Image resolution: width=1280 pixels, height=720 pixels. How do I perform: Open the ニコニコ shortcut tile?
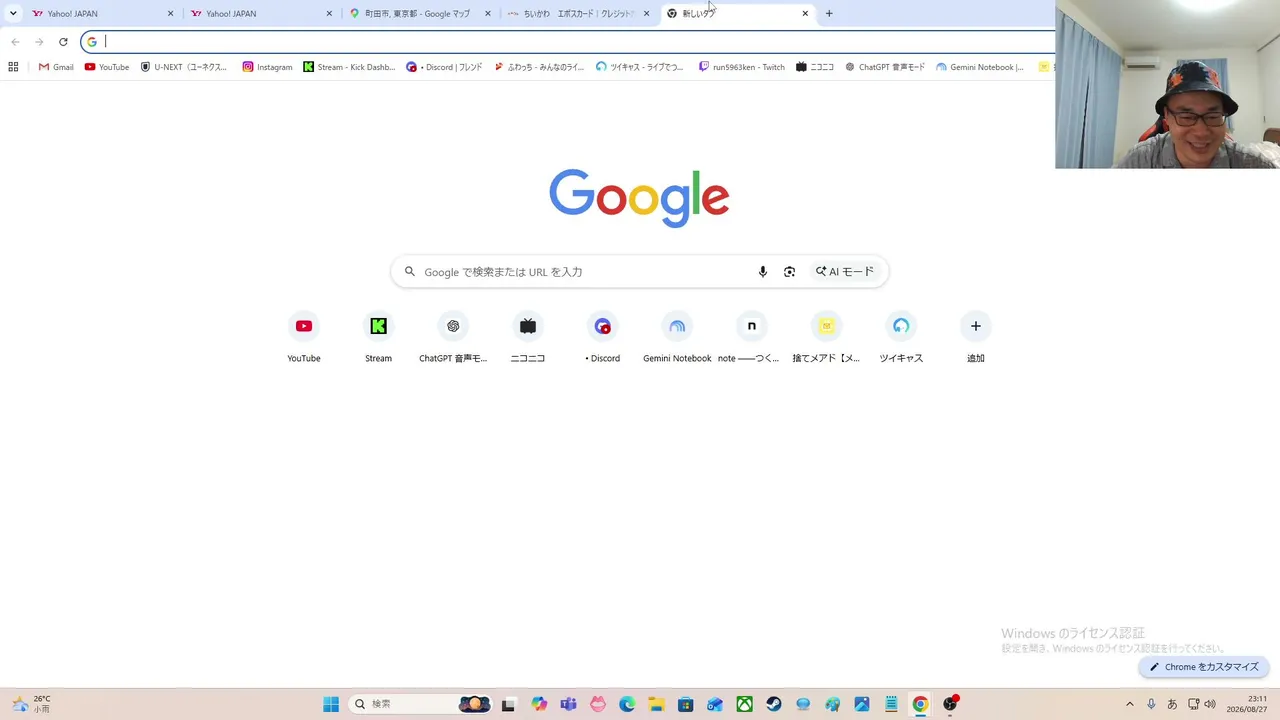coord(528,337)
